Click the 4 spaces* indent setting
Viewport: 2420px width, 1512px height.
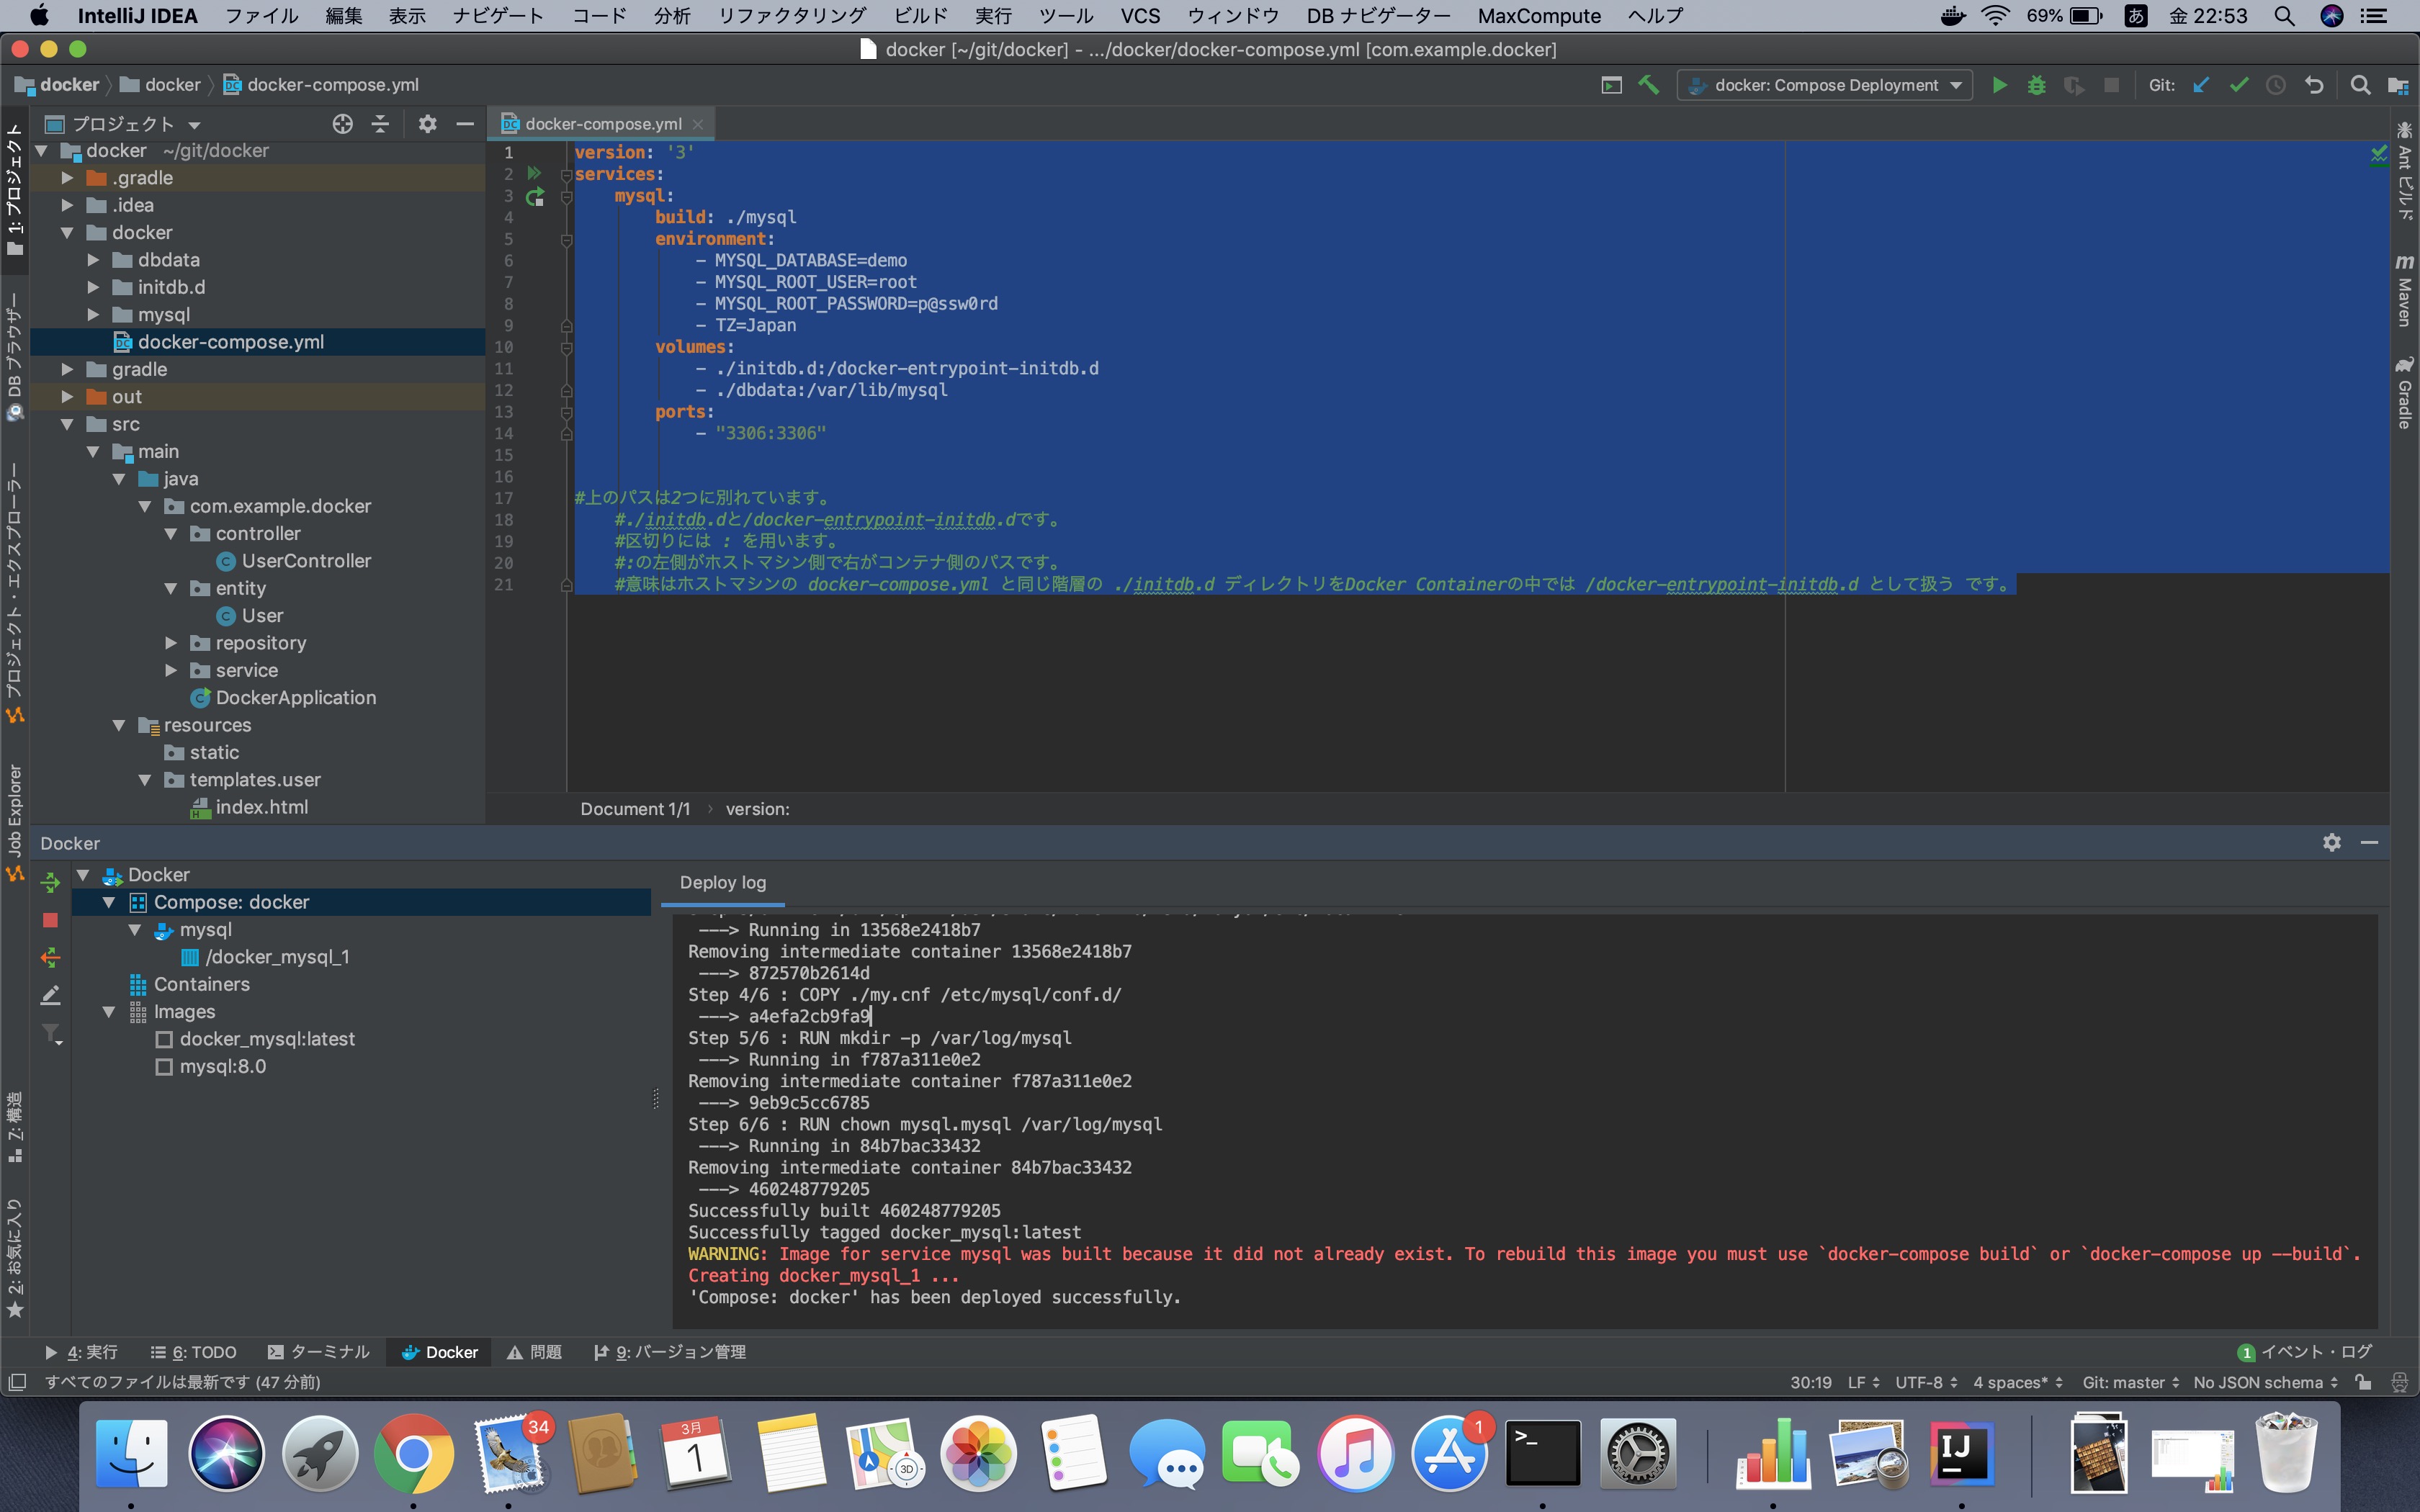point(2018,1382)
